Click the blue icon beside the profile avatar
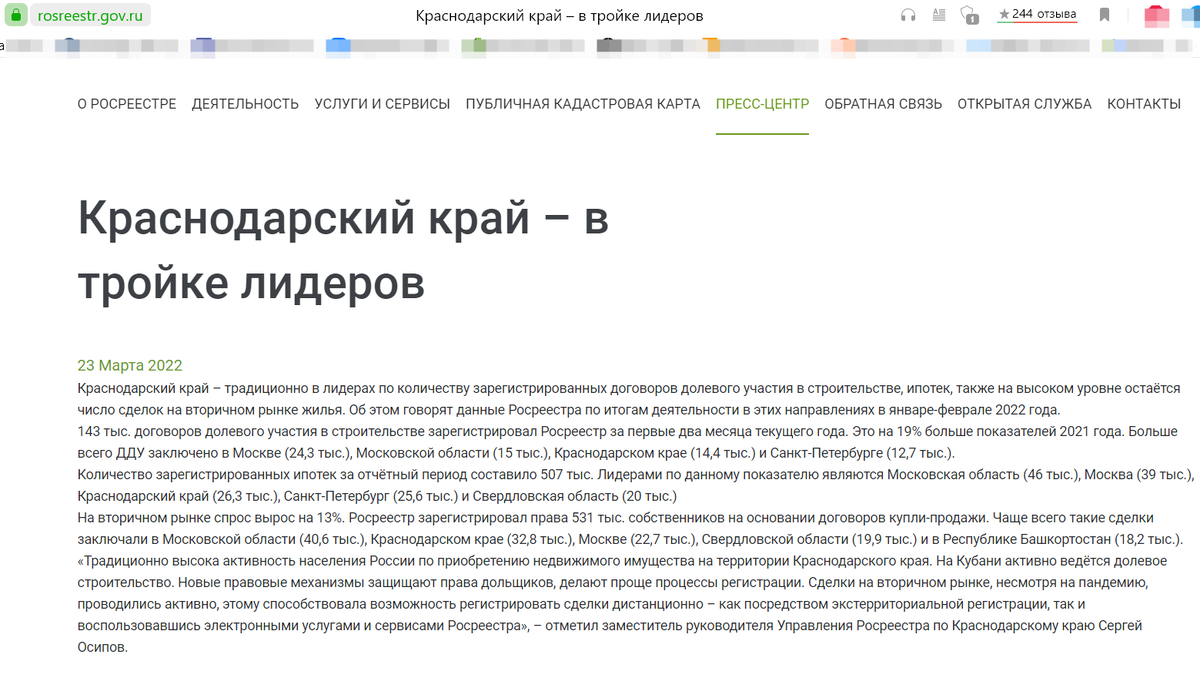1200x678 pixels. pos(1190,15)
